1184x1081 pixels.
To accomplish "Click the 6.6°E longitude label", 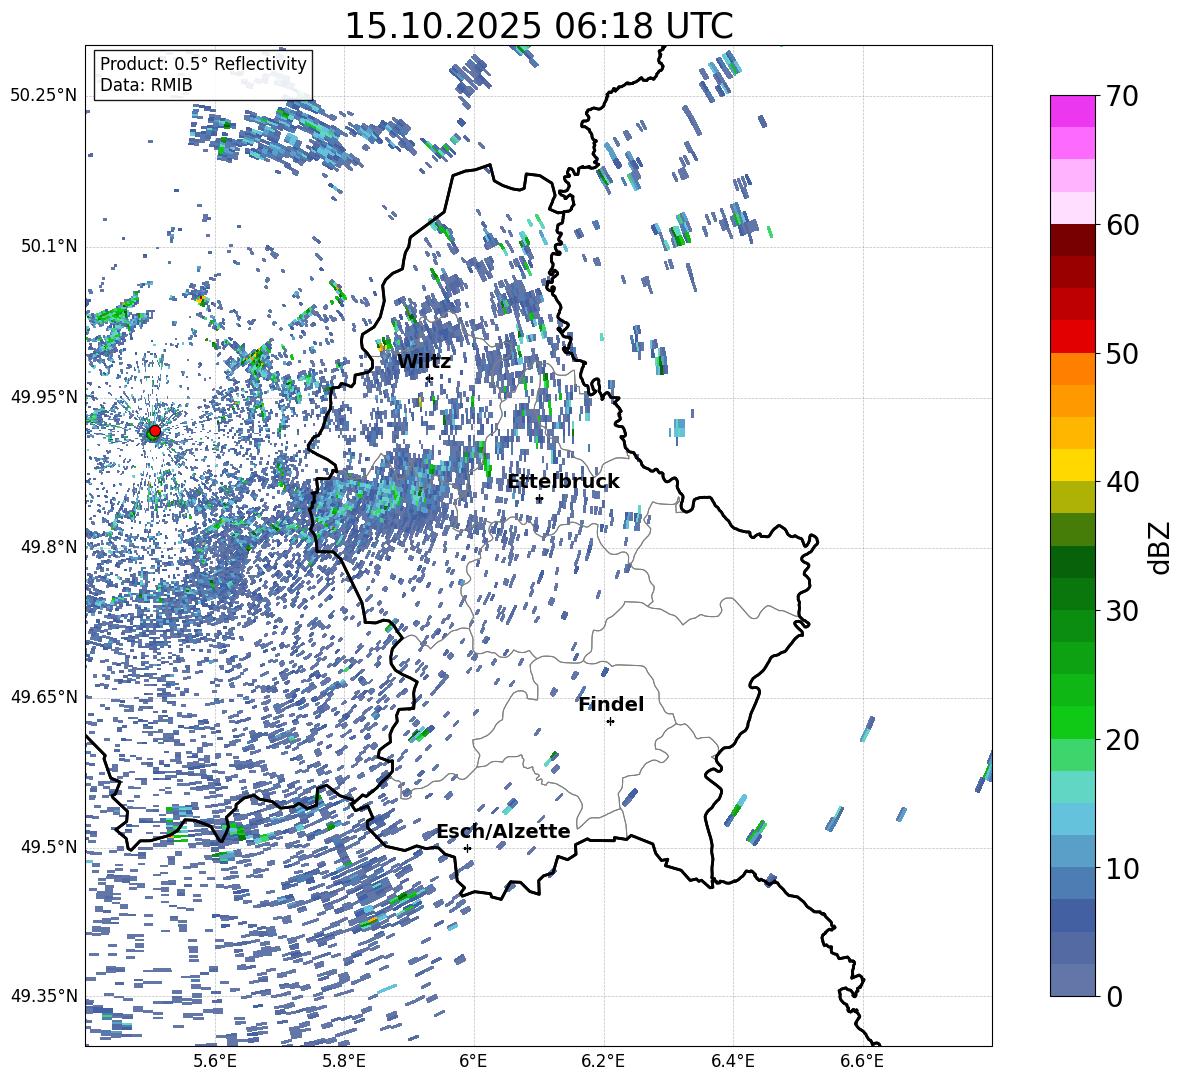I will point(862,1061).
